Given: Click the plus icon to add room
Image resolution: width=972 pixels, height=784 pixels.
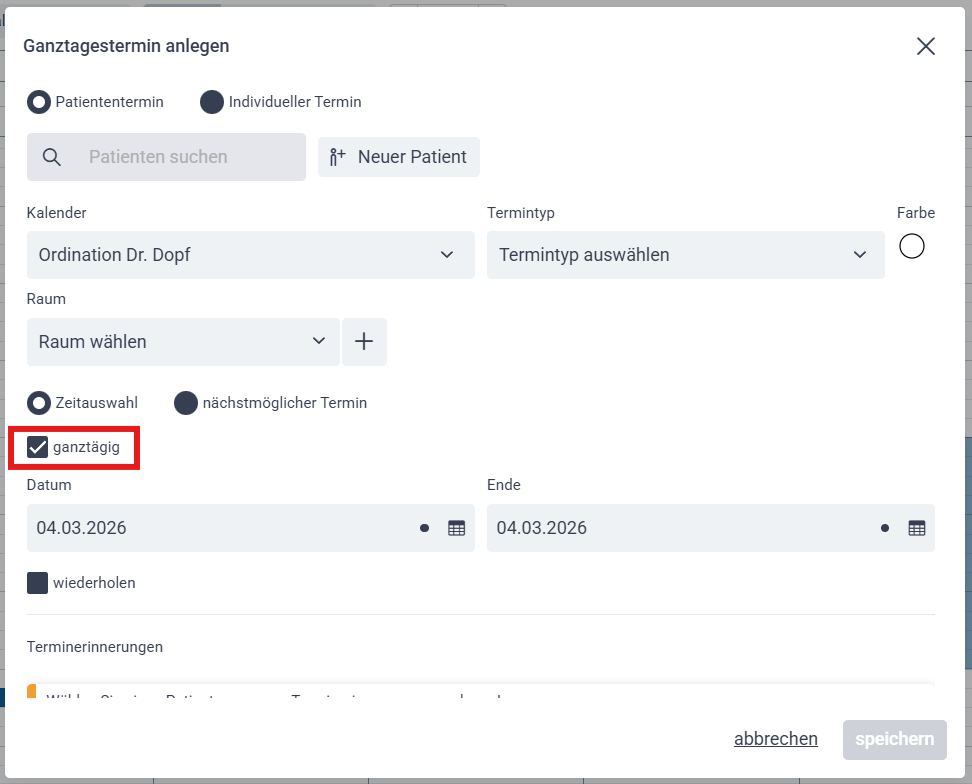Looking at the screenshot, I should click(364, 342).
